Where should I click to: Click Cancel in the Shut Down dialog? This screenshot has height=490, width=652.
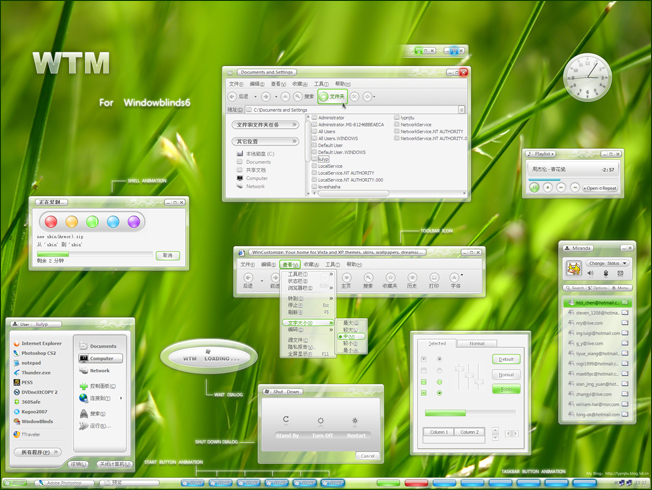point(368,456)
